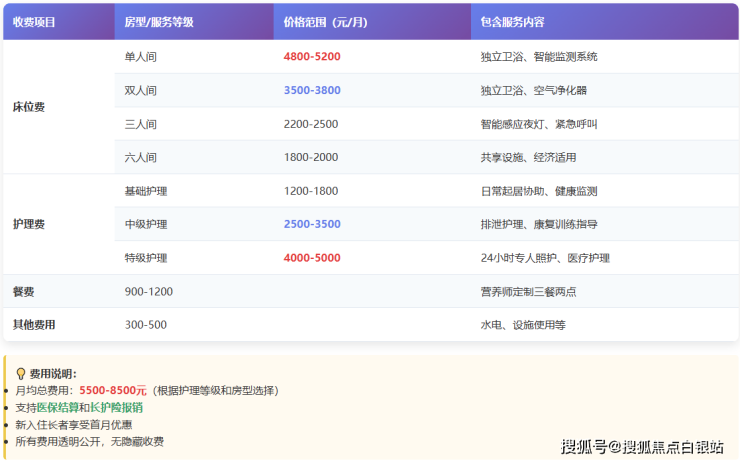Click the 搜狐号@搜狐焦点白银站 watermark
Screen dimensions: 740x463
pos(641,446)
